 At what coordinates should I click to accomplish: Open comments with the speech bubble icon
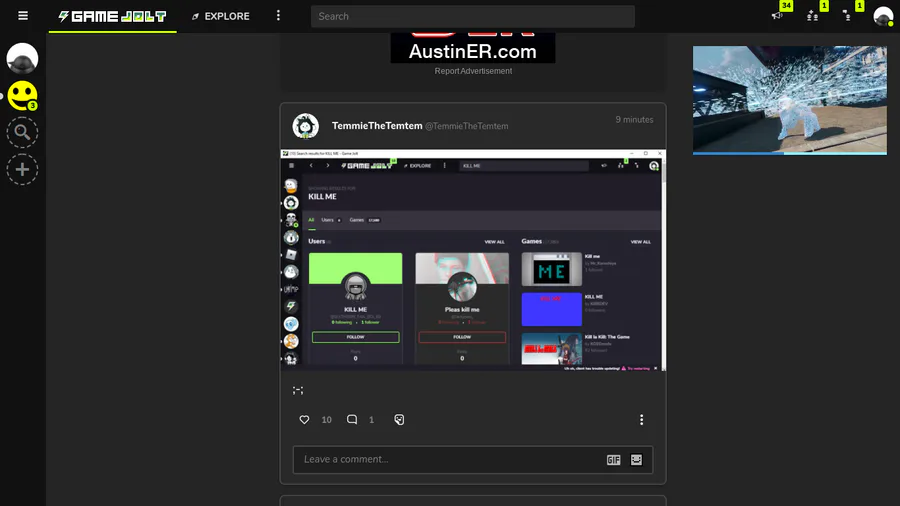point(352,420)
